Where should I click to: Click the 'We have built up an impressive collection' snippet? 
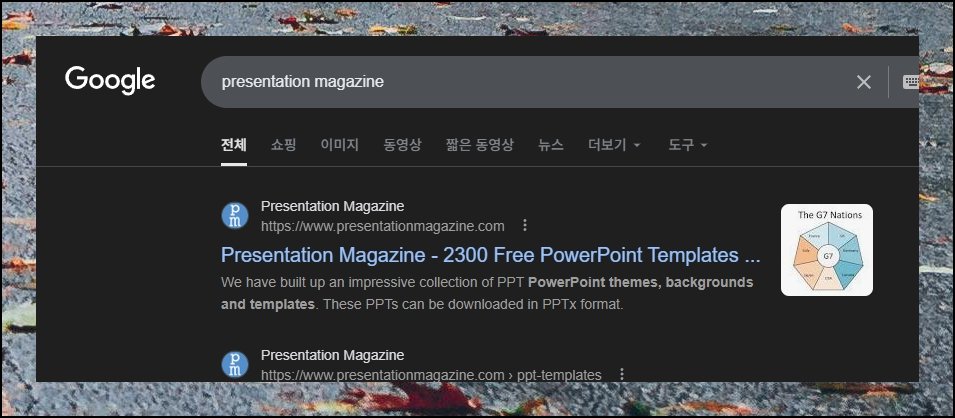pyautogui.click(x=487, y=293)
